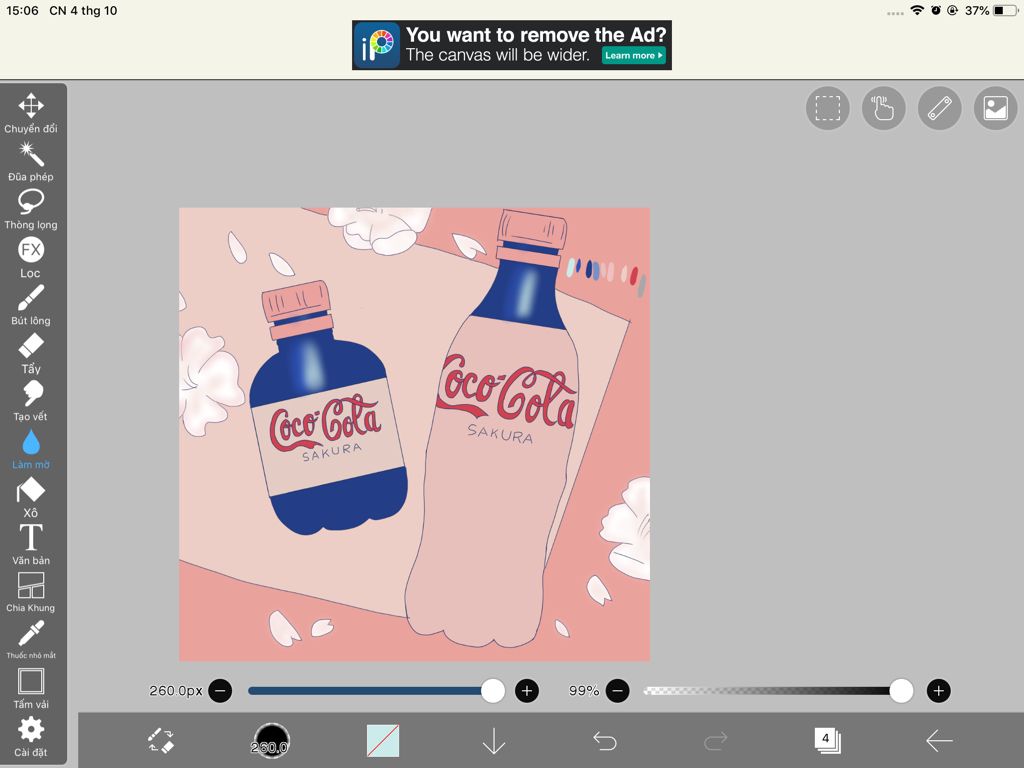1024x768 pixels.
Task: Increase brush size with plus button
Action: (527, 691)
